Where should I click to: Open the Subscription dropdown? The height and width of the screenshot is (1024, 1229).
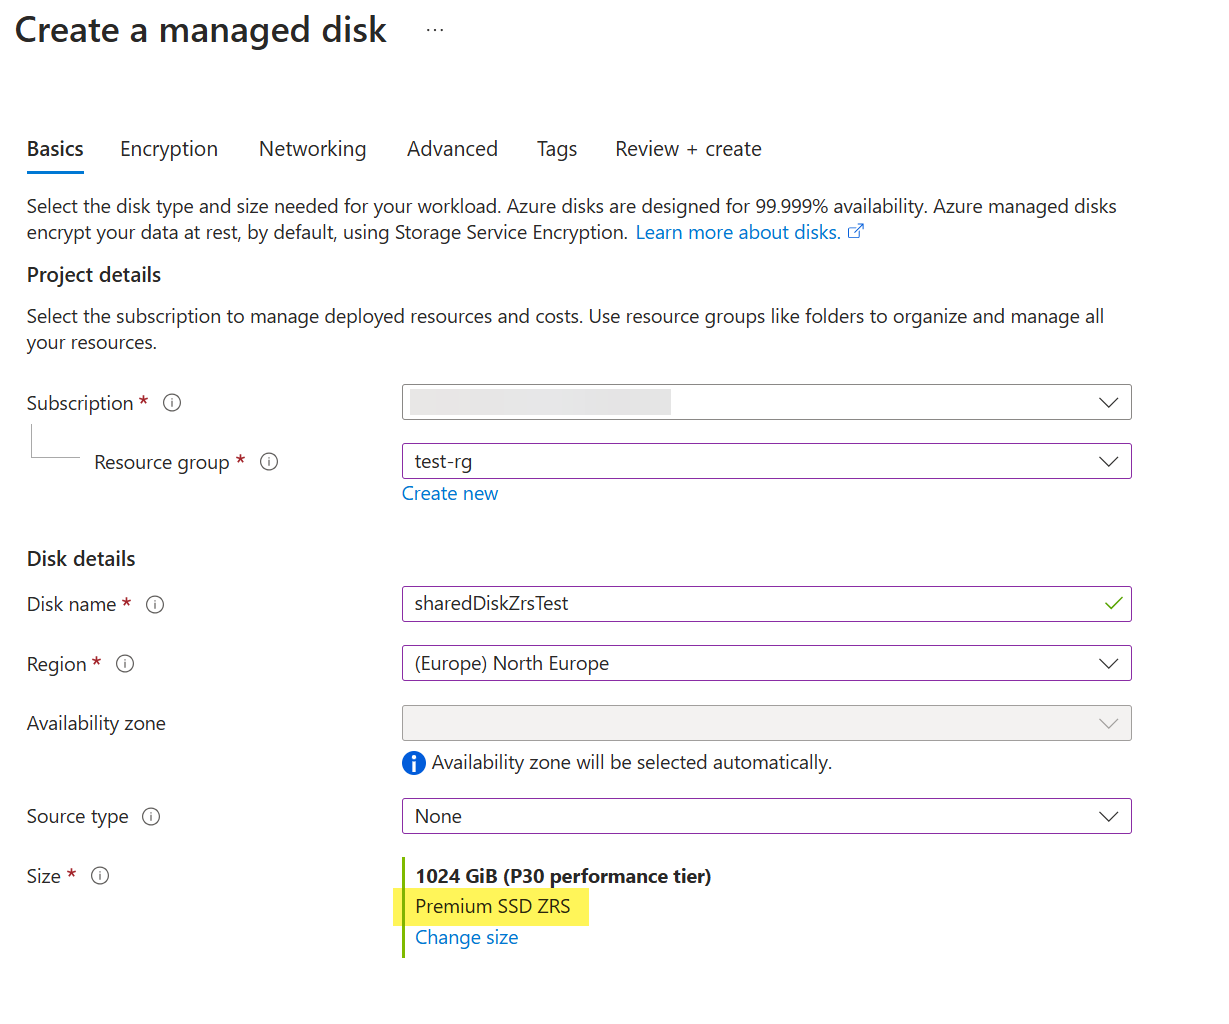pyautogui.click(x=766, y=403)
